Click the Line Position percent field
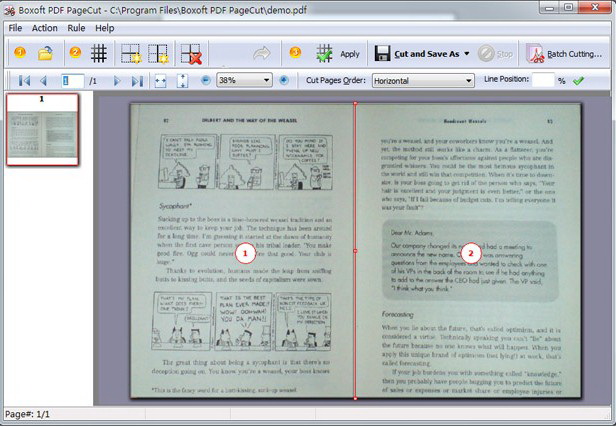Viewport: 616px width, 427px height. (x=543, y=80)
